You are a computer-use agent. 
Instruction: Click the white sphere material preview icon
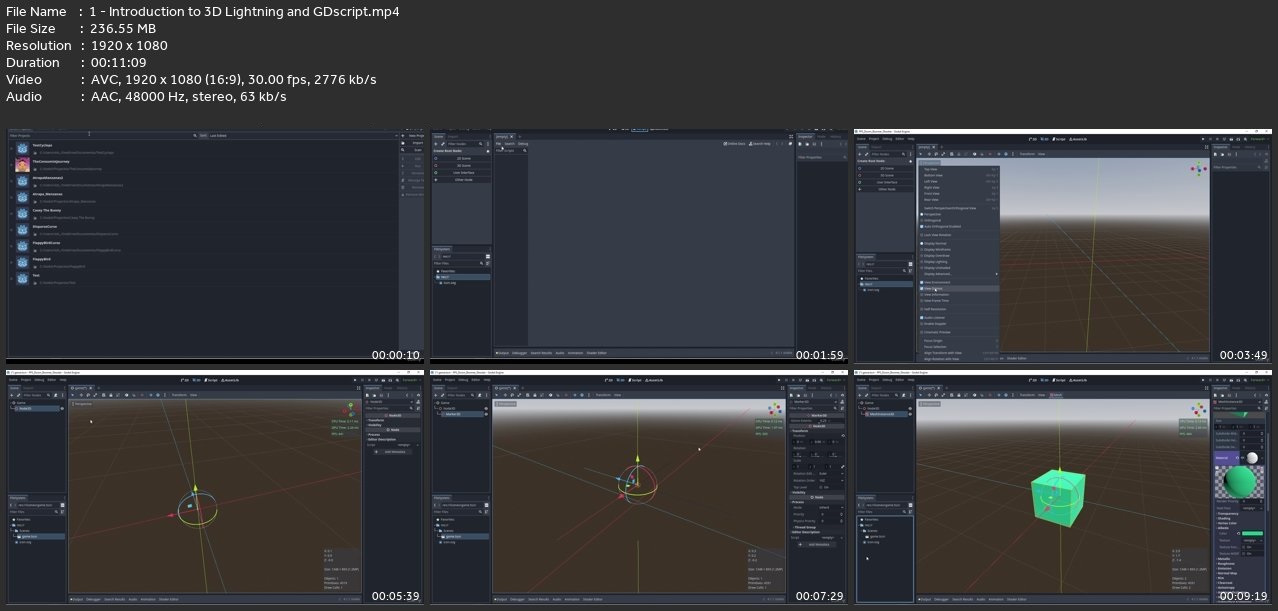tap(1251, 458)
